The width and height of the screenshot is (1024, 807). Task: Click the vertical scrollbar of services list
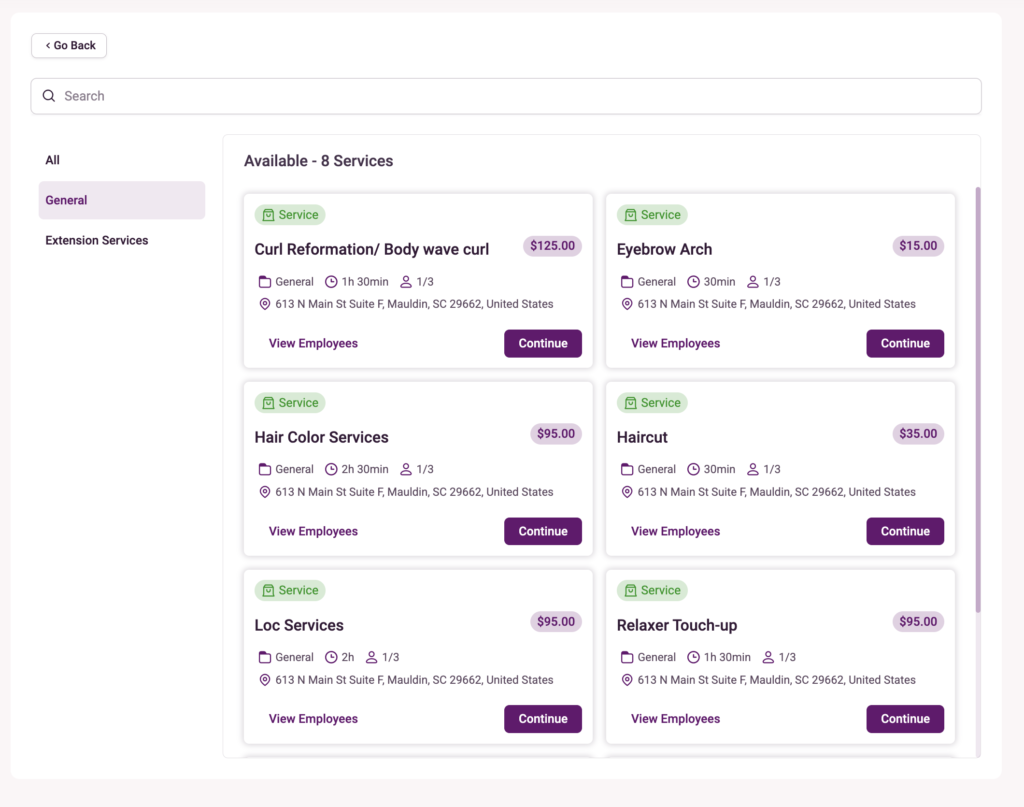click(x=978, y=400)
